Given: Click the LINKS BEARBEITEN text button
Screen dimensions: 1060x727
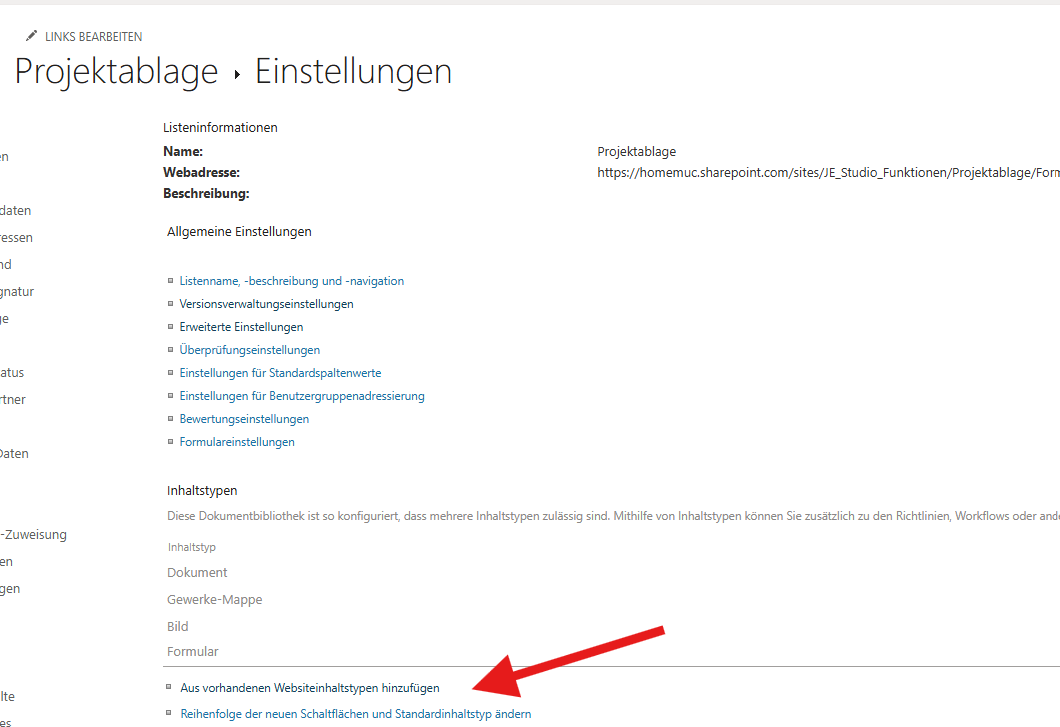Looking at the screenshot, I should pos(93,37).
